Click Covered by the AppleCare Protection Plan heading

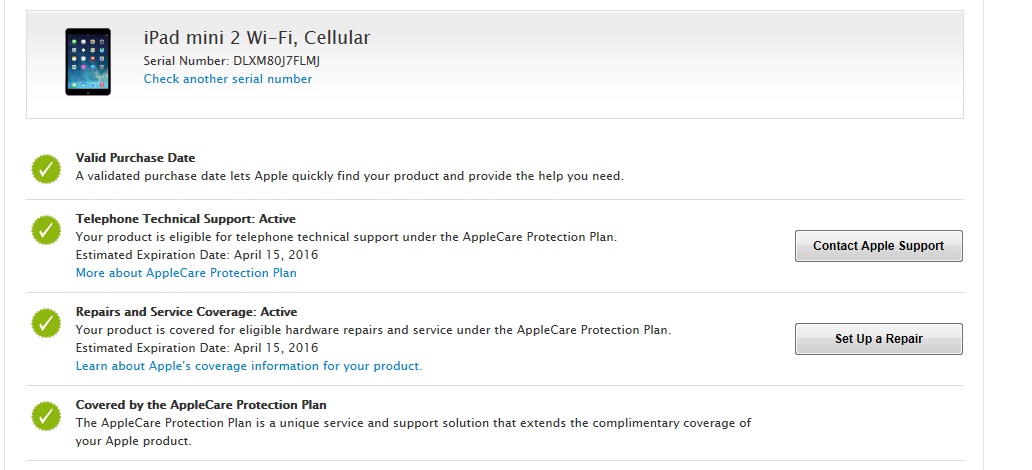pyautogui.click(x=201, y=405)
